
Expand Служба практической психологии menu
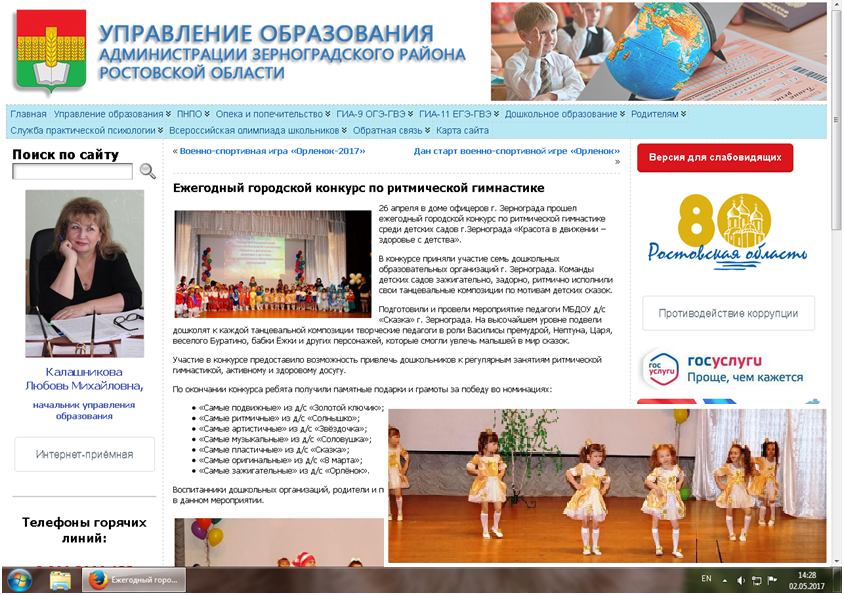[x=87, y=130]
